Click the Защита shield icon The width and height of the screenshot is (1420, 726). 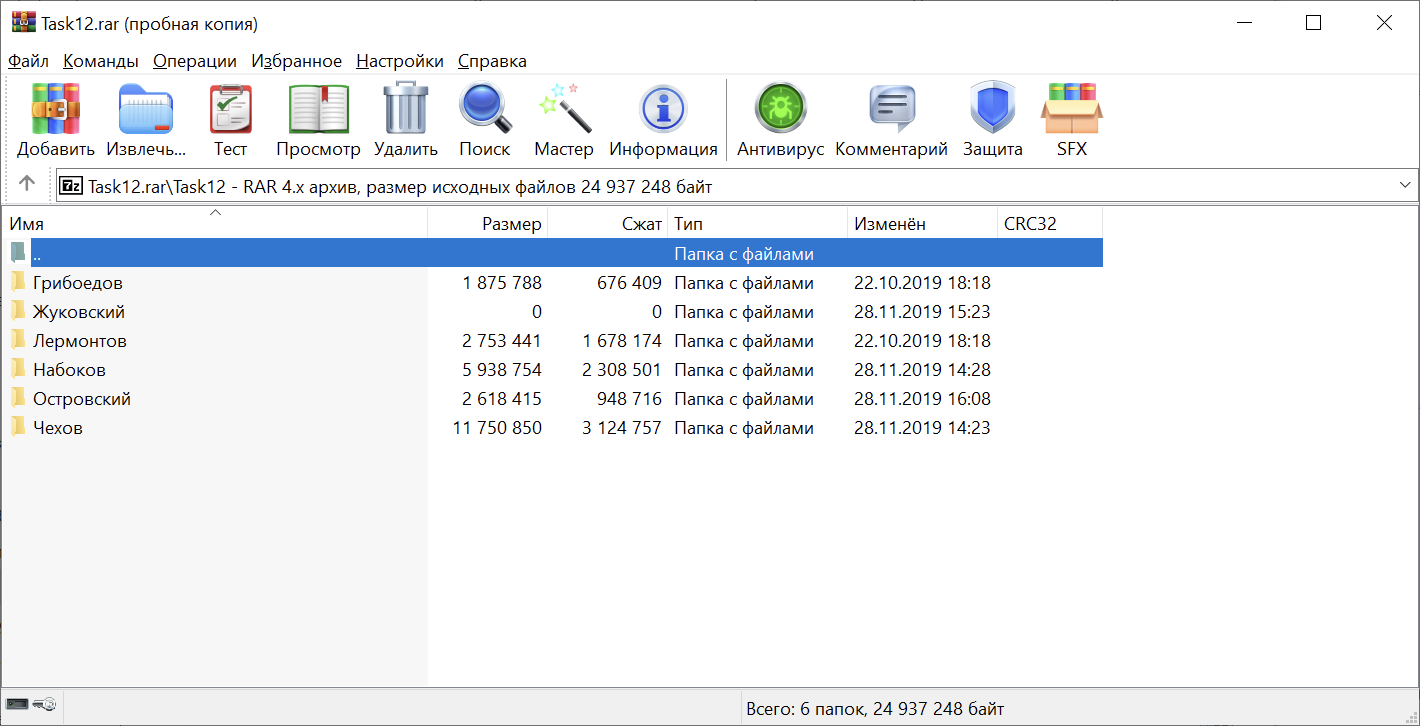993,120
